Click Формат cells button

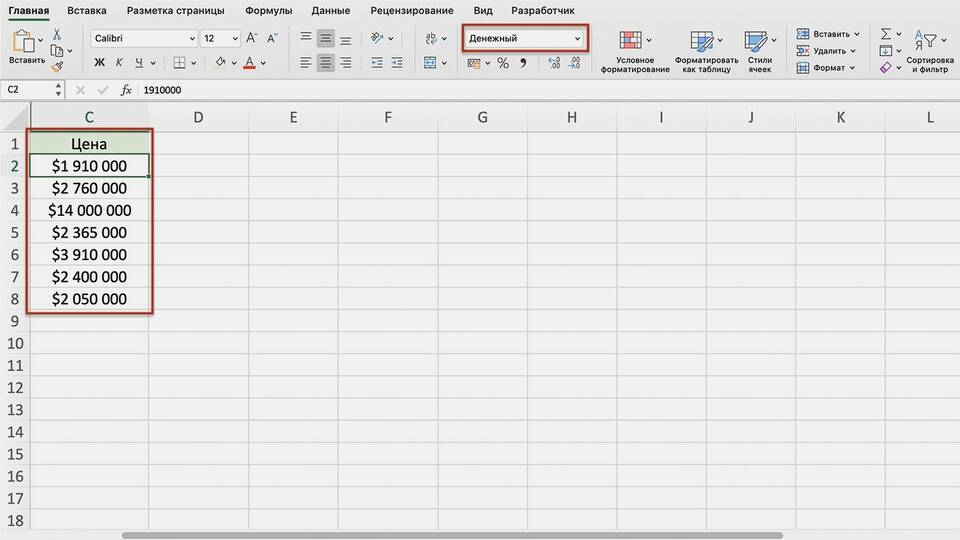(825, 67)
